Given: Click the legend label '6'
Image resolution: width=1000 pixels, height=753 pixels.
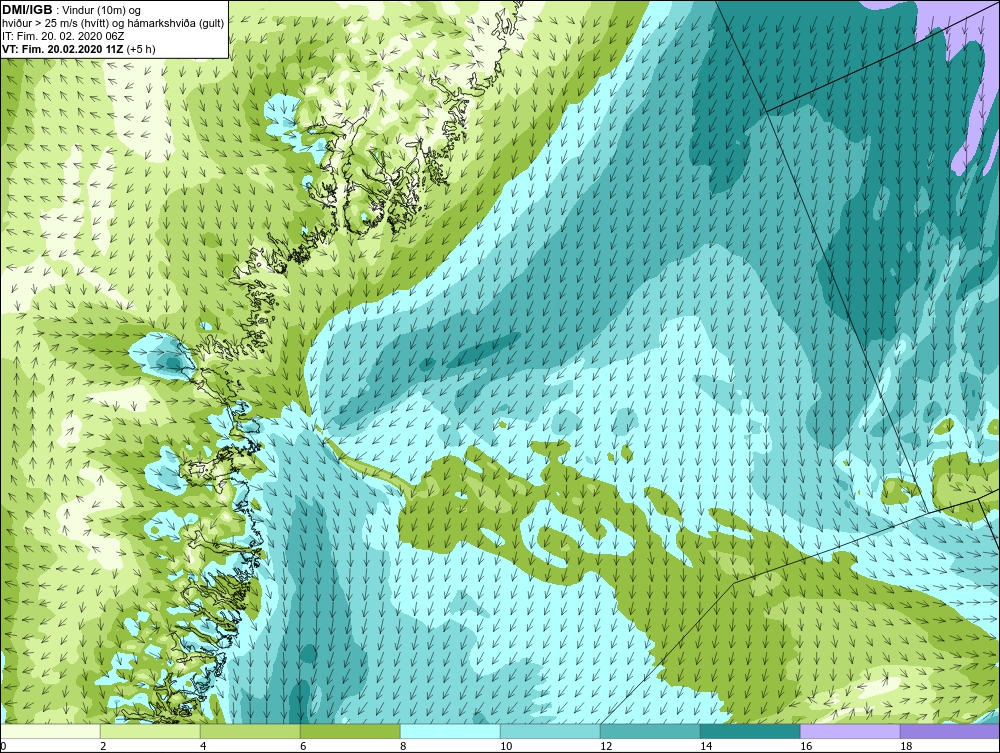Looking at the screenshot, I should pyautogui.click(x=303, y=746).
